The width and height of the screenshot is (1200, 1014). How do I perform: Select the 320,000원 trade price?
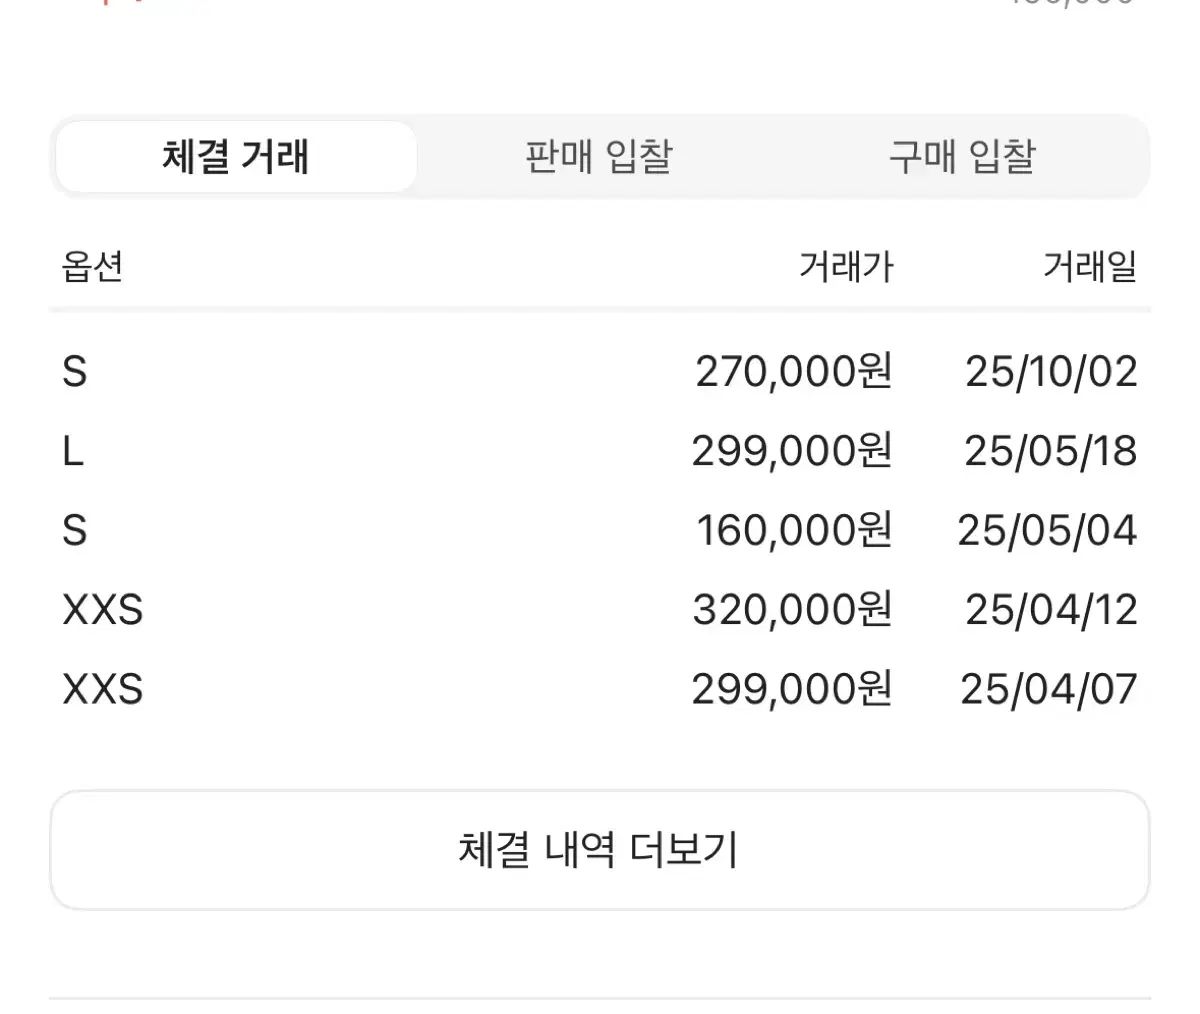point(792,610)
